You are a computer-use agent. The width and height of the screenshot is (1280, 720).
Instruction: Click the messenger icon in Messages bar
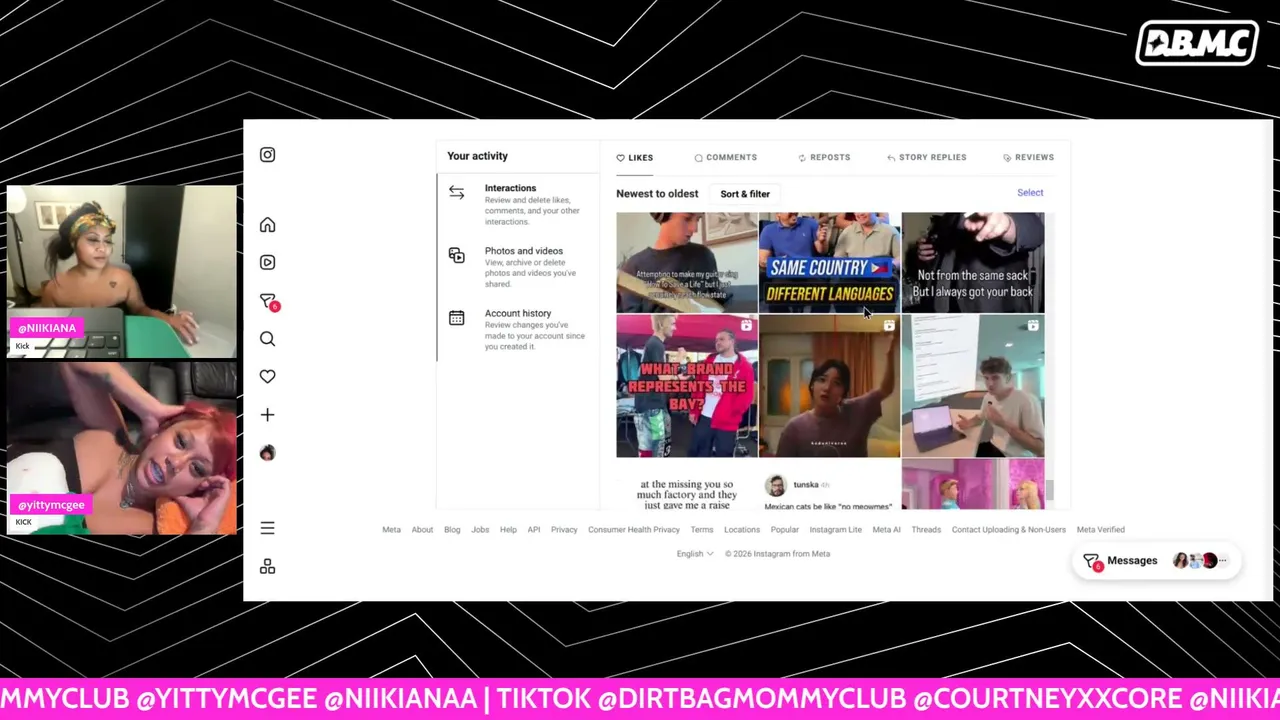click(1092, 561)
